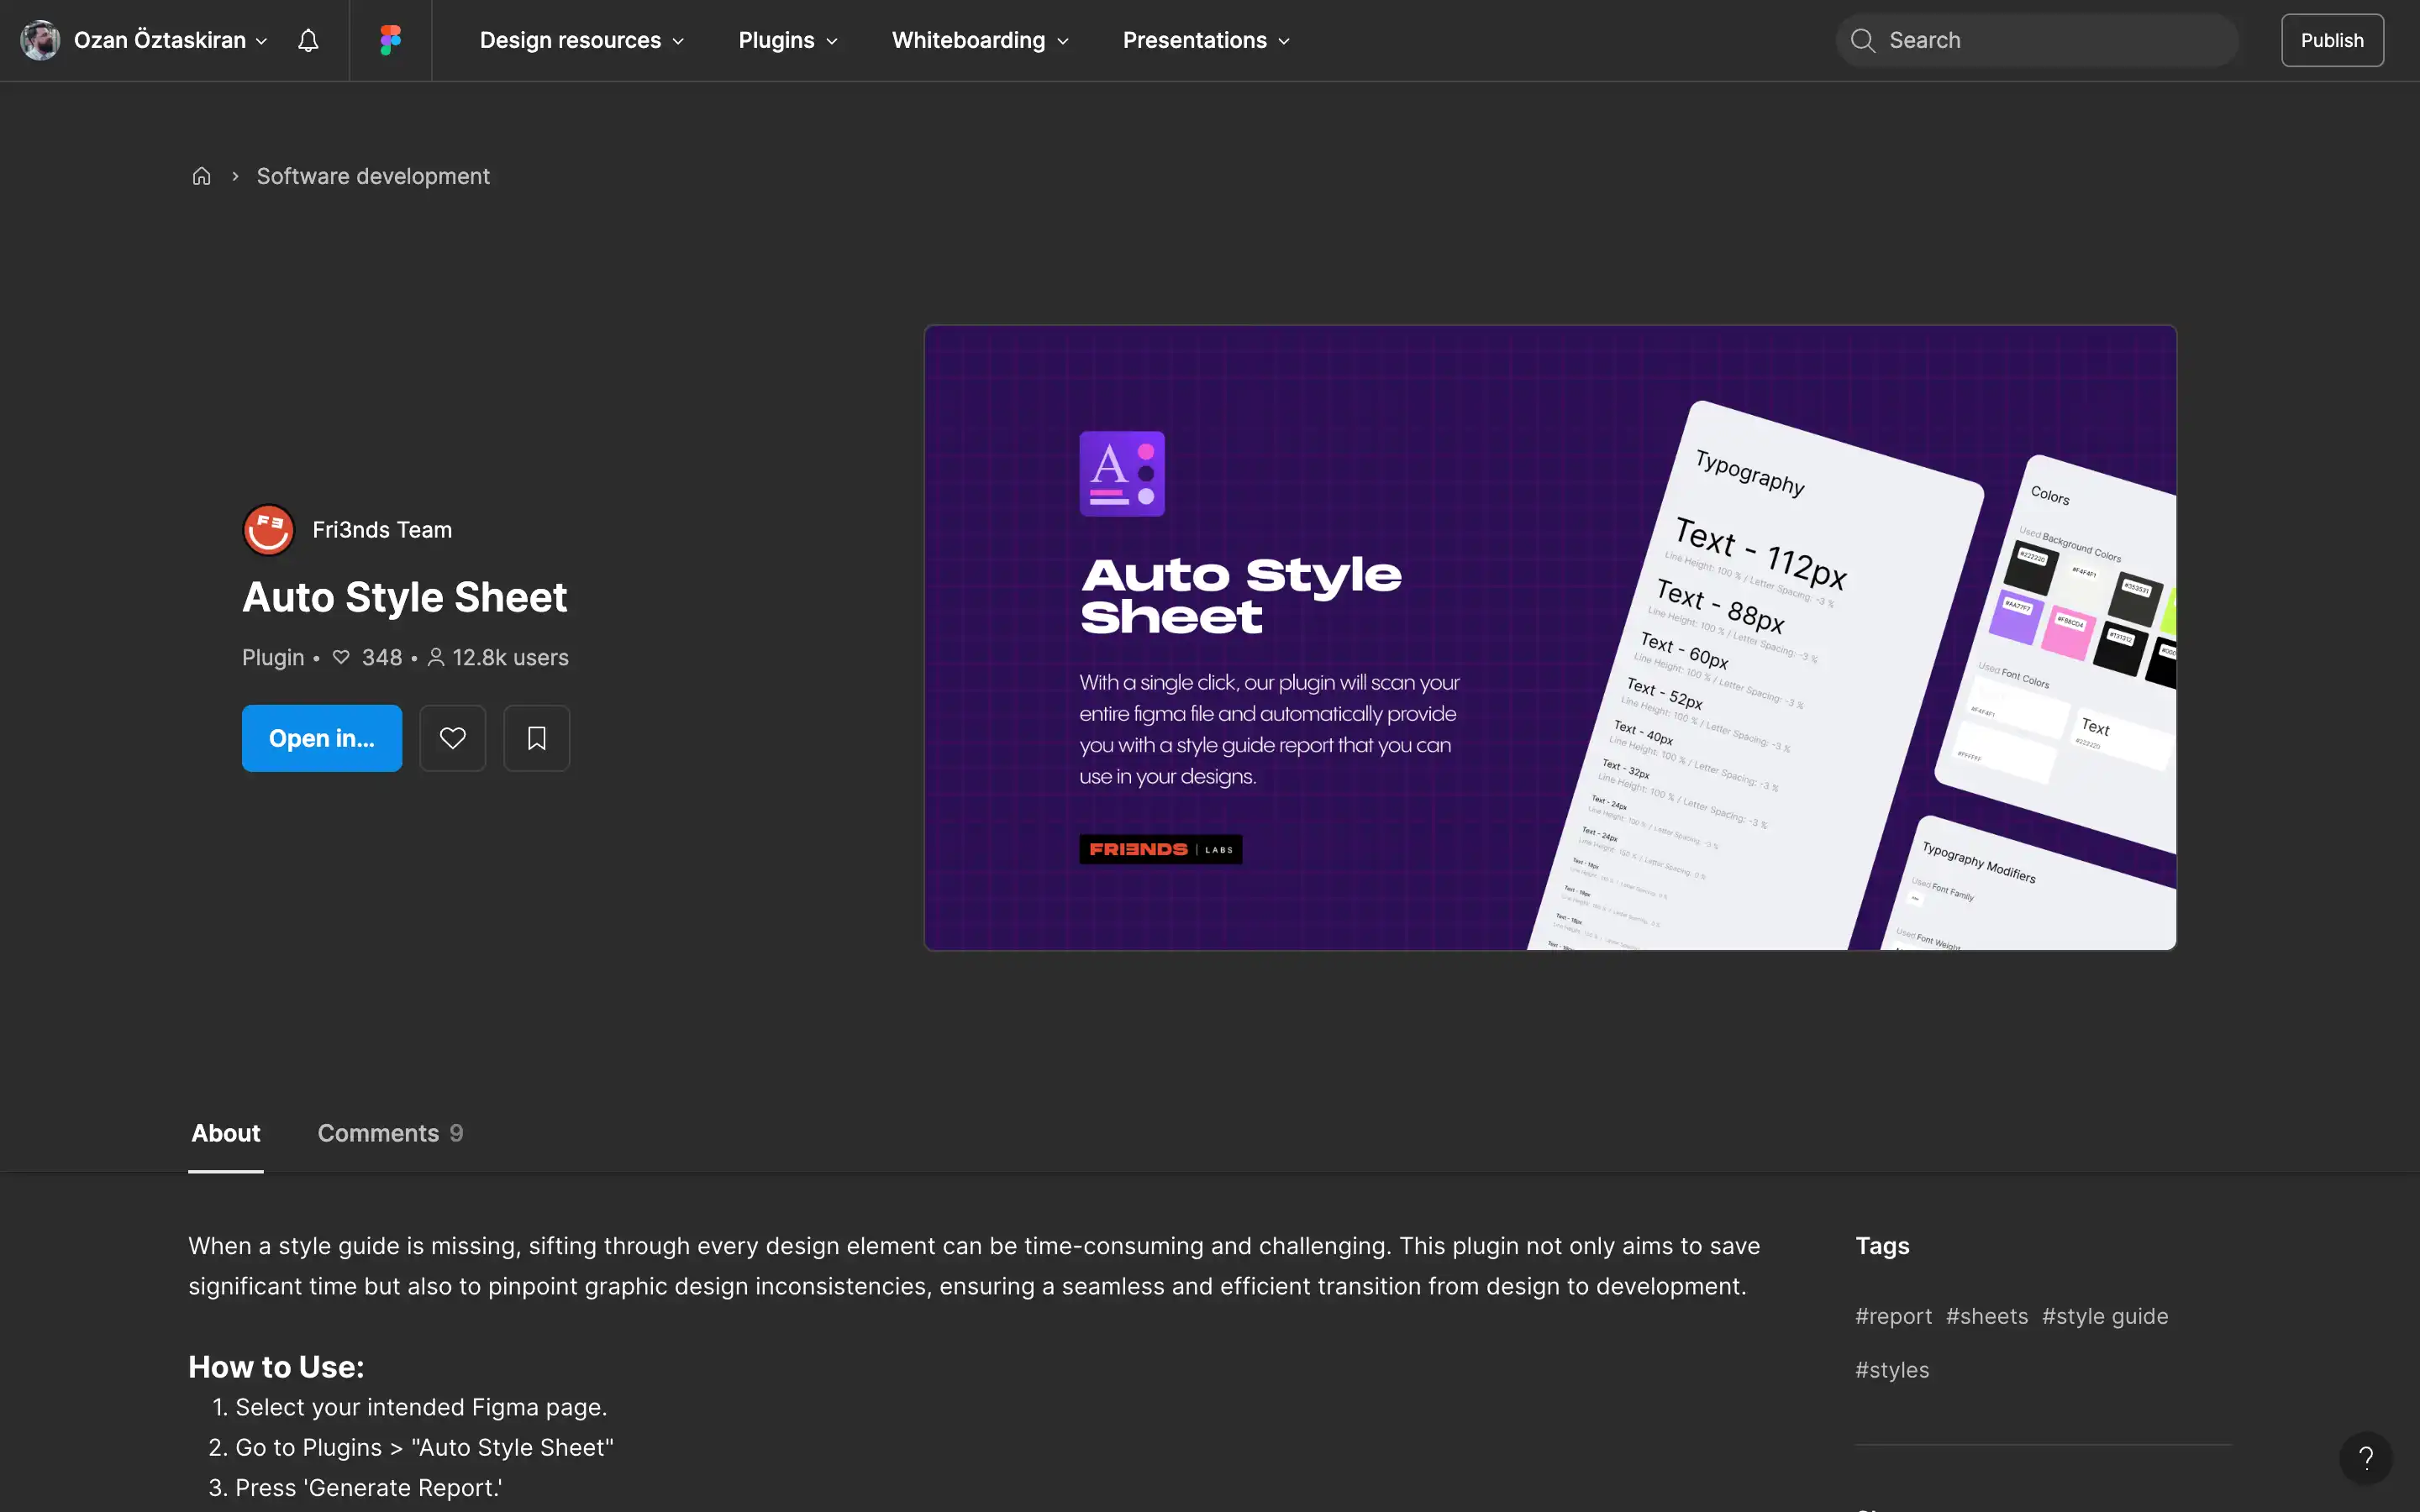The image size is (2420, 1512).
Task: Open the notifications bell
Action: pos(308,40)
